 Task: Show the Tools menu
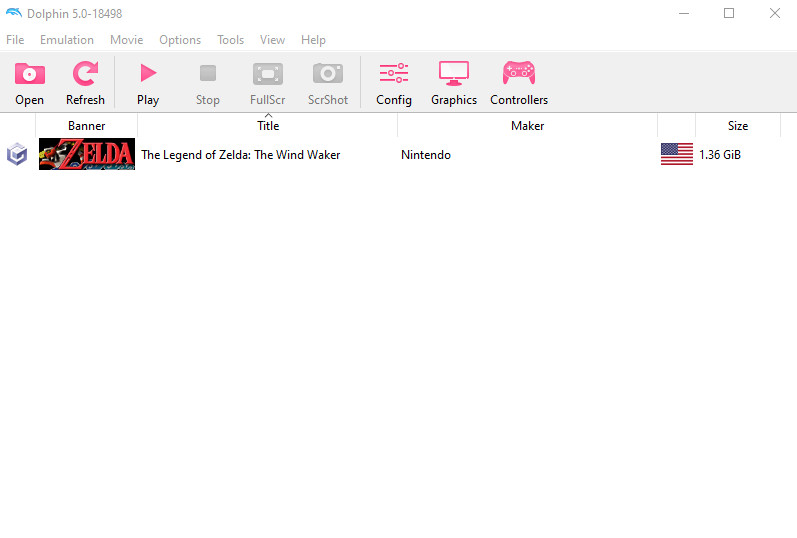point(230,40)
